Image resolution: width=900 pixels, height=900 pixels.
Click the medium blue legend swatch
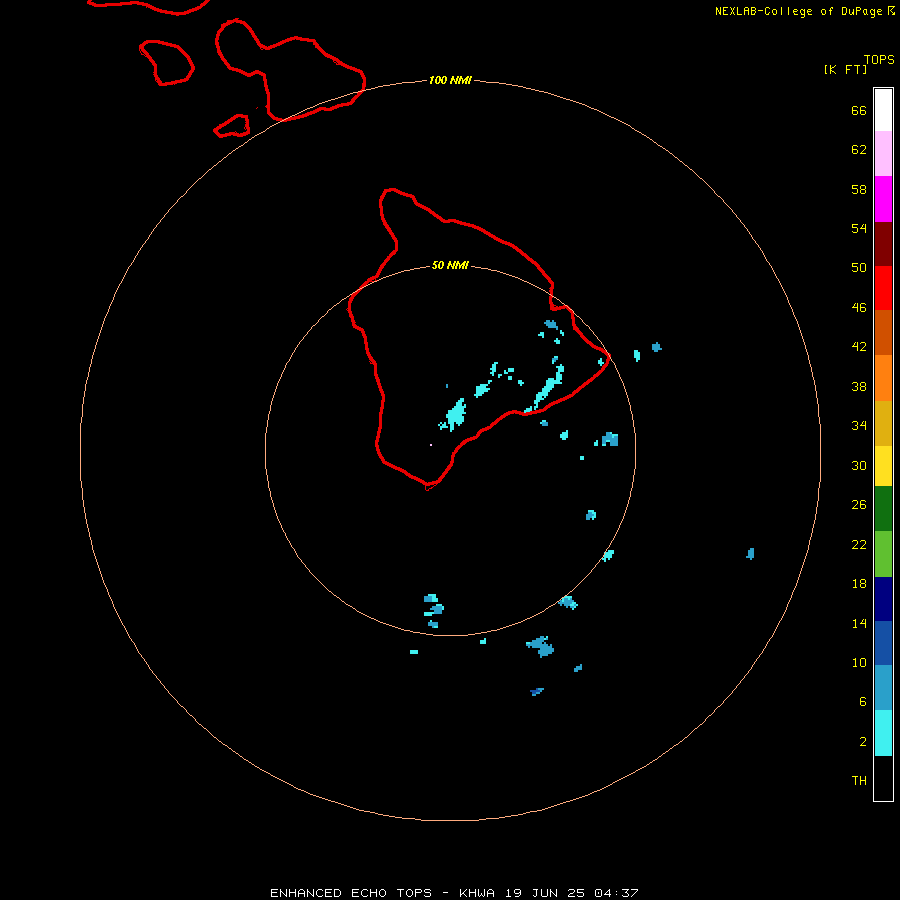point(883,643)
